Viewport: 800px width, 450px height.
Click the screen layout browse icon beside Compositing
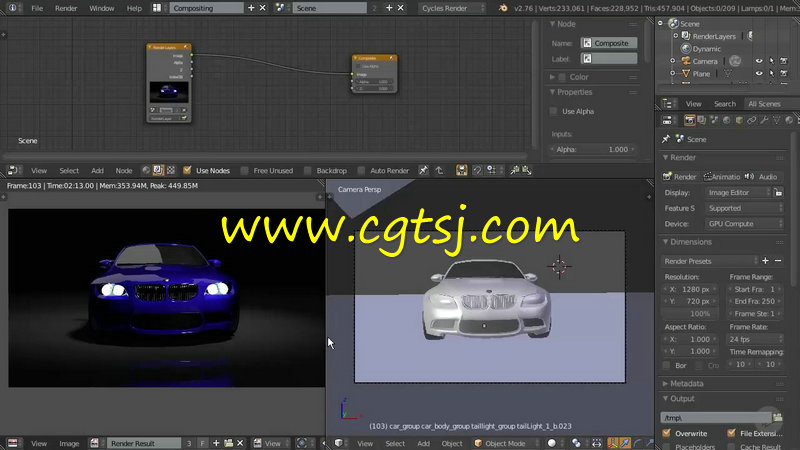(157, 8)
